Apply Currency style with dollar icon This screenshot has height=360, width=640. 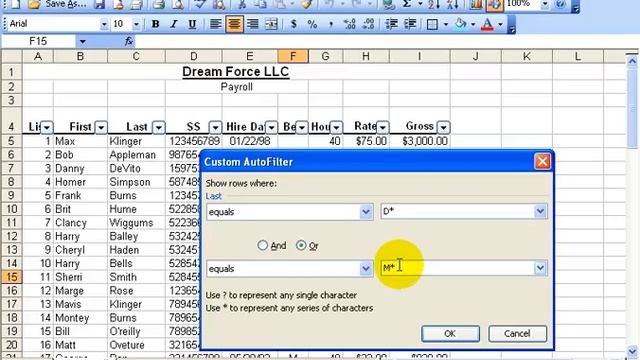[293, 24]
